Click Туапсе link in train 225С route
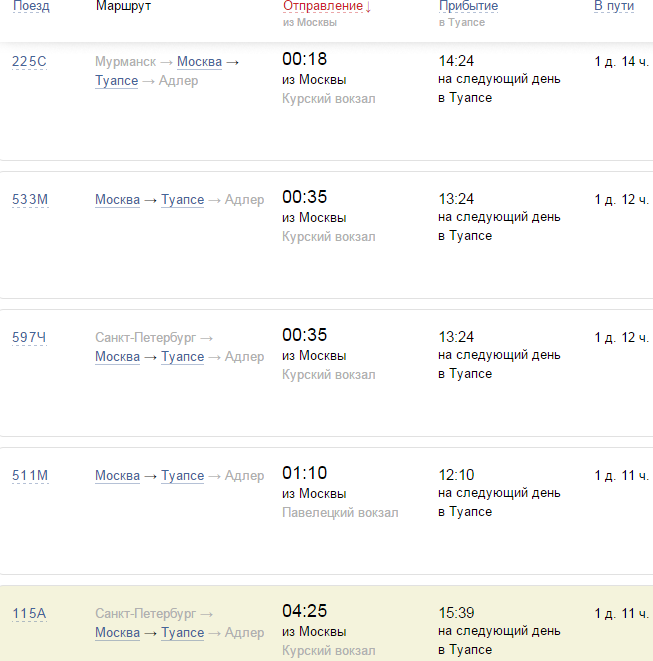 116,81
